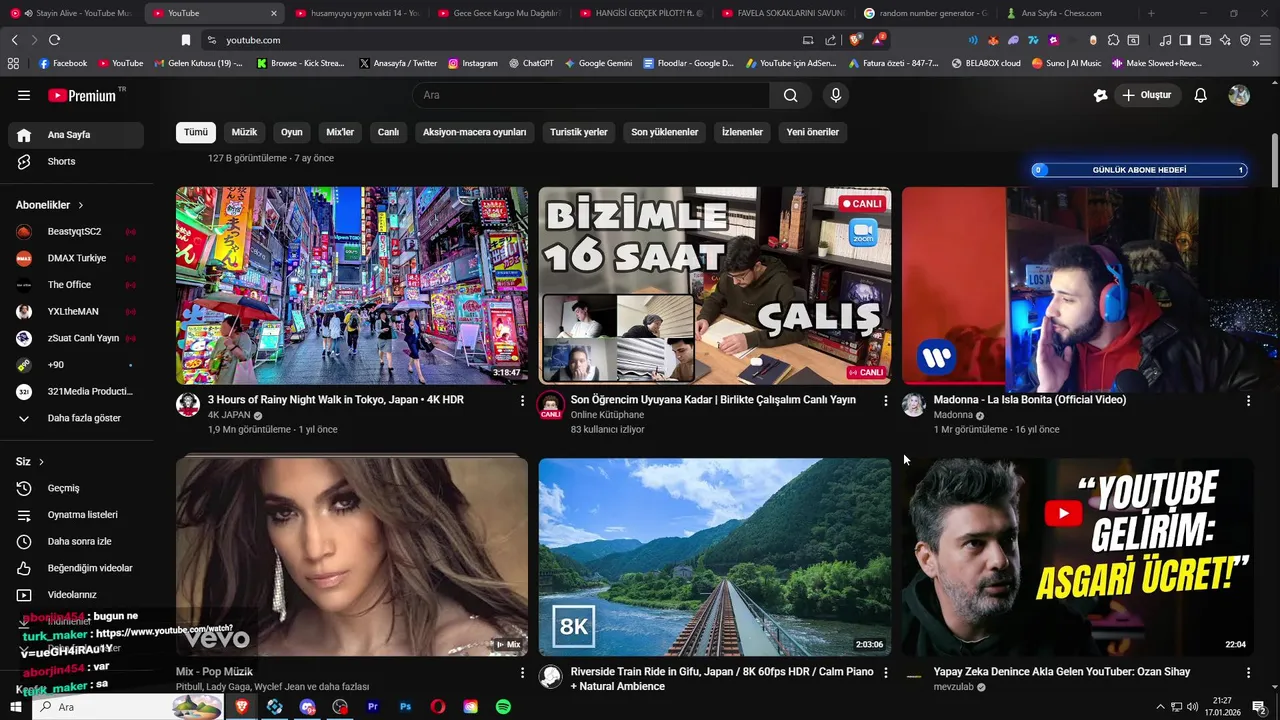Click the magnifier search button
This screenshot has height=720, width=1280.
click(x=791, y=95)
